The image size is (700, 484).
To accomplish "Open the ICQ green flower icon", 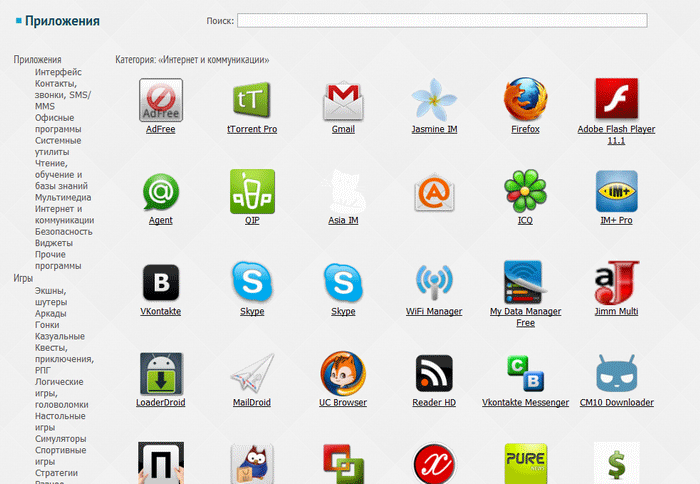I will point(525,191).
